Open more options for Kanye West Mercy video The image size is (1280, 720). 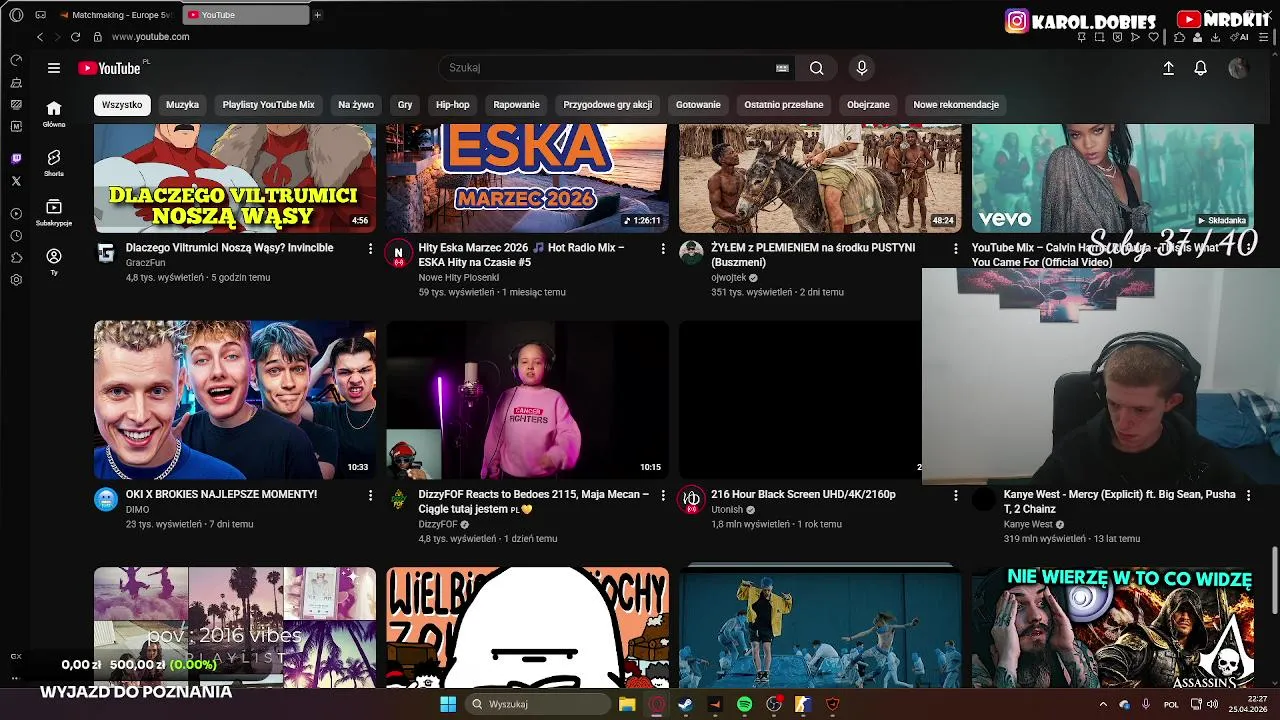tap(1248, 495)
